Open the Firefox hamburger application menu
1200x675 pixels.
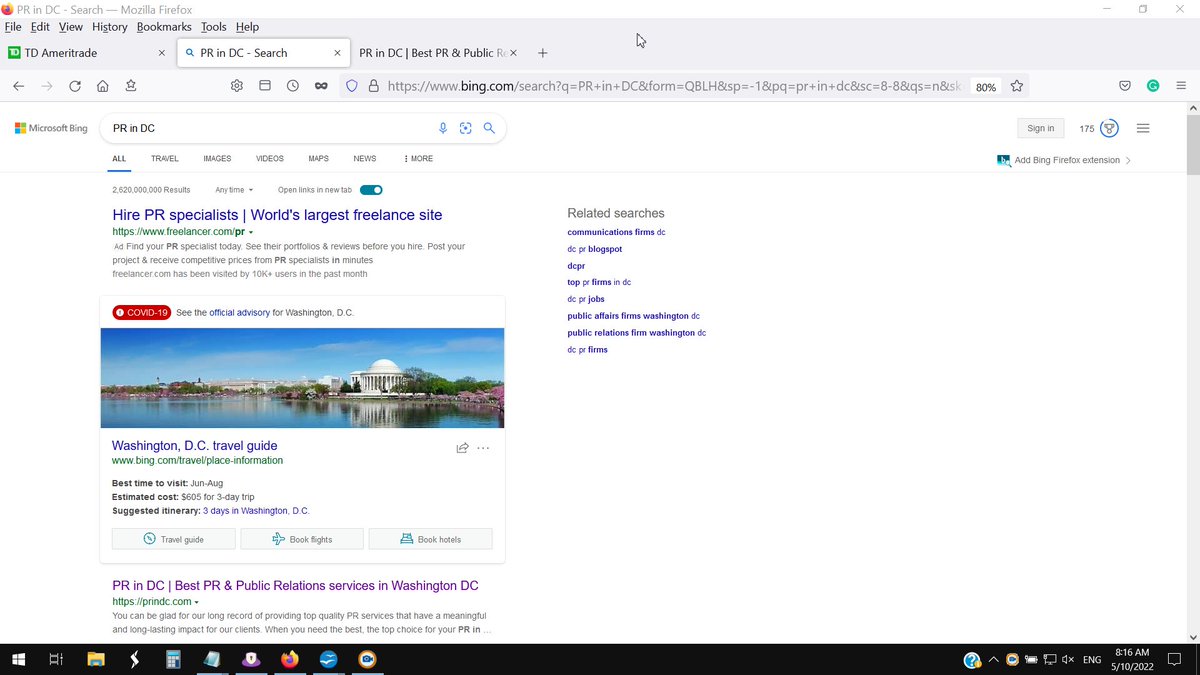point(1181,86)
